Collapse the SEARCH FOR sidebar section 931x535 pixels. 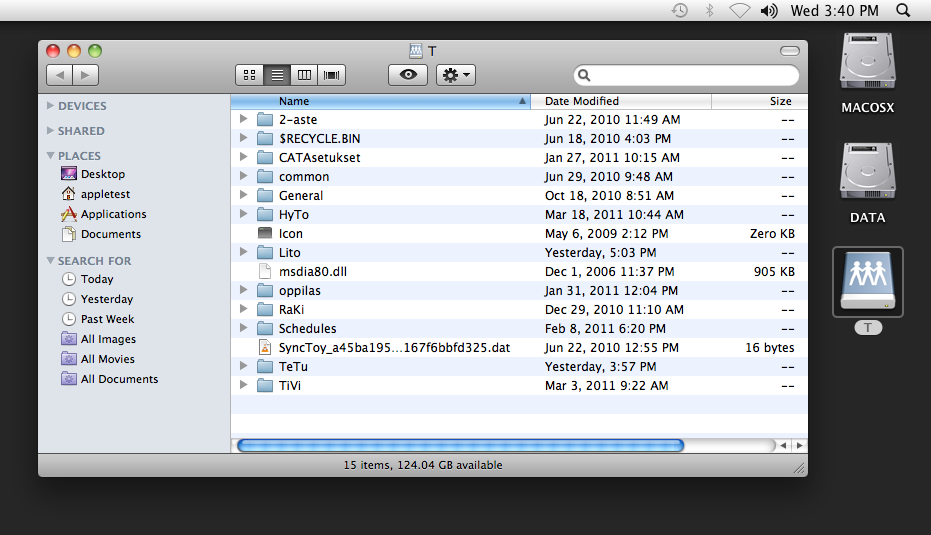pyautogui.click(x=50, y=261)
